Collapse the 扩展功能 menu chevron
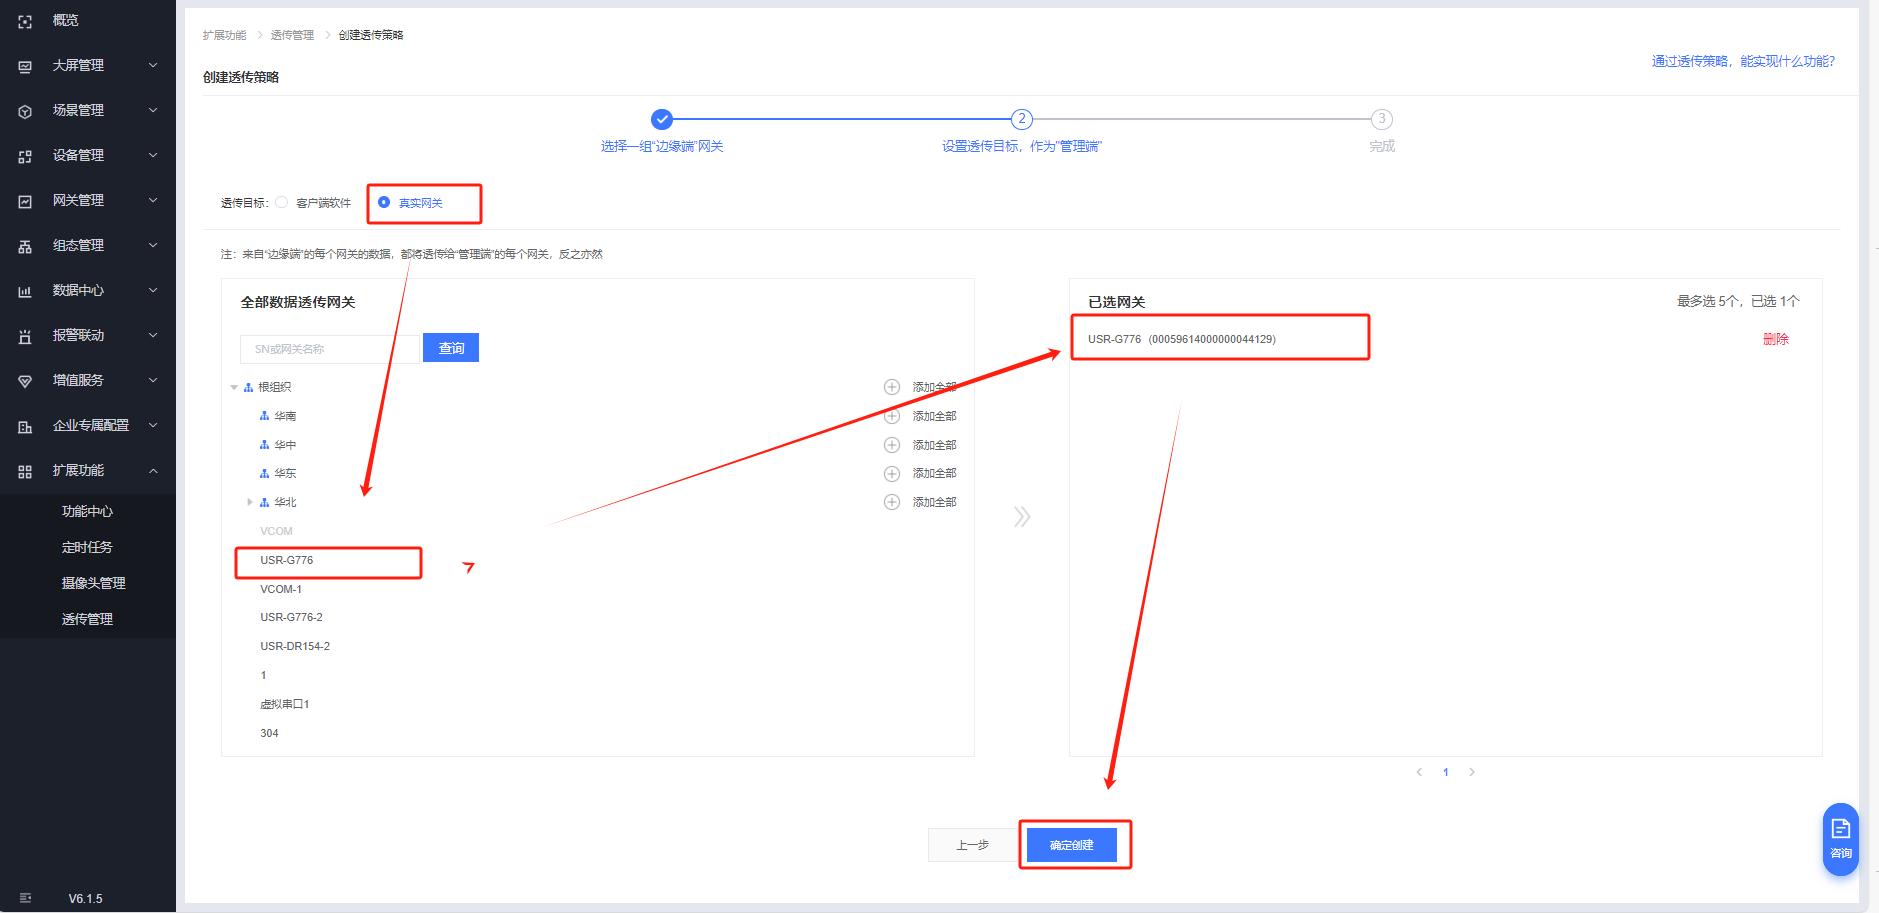 coord(153,470)
